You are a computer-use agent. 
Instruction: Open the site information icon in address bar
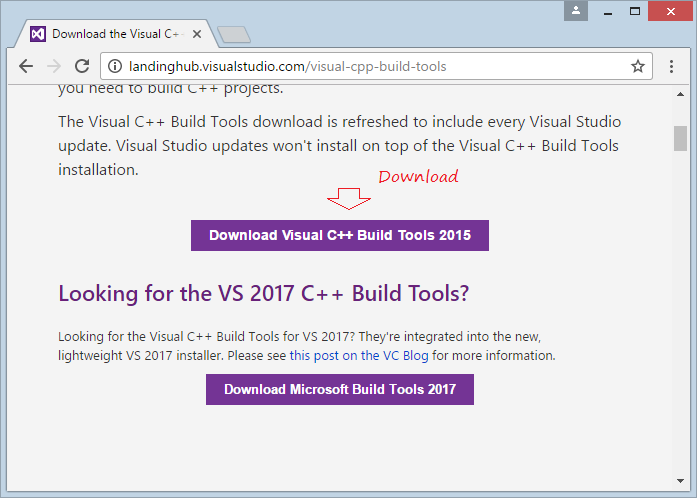tap(115, 66)
